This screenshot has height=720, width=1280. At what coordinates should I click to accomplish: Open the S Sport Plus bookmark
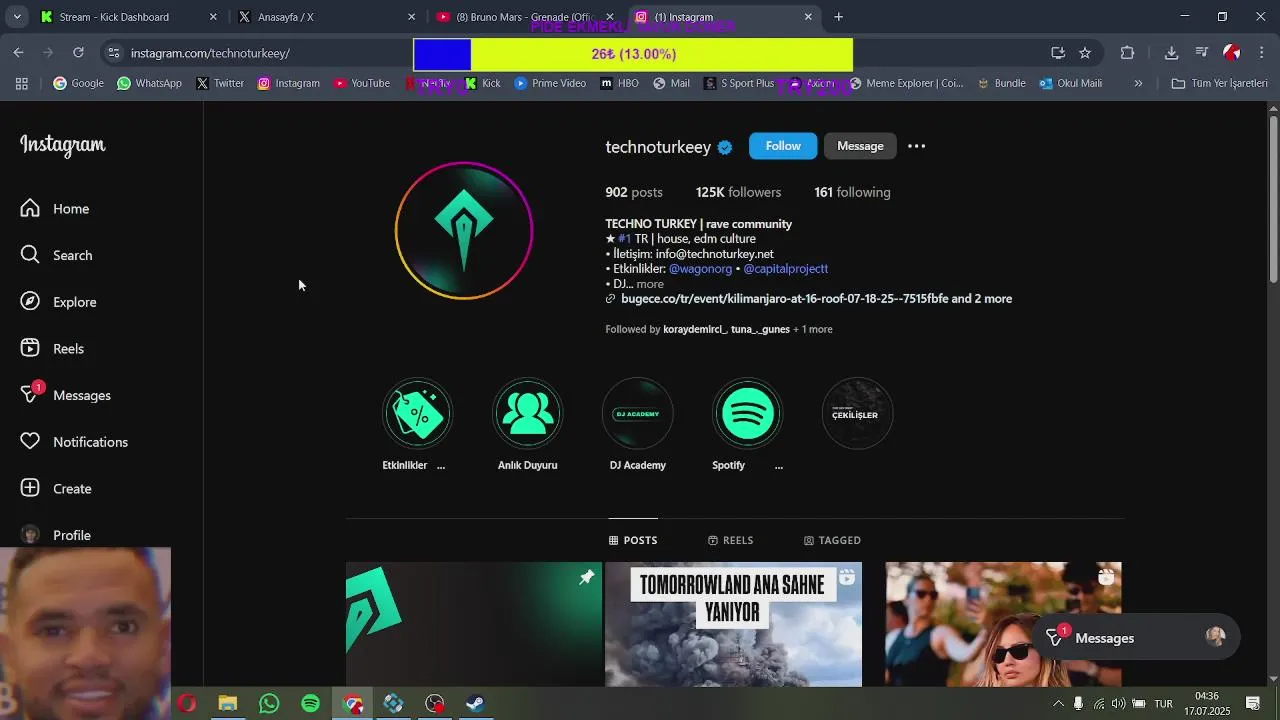[x=739, y=83]
